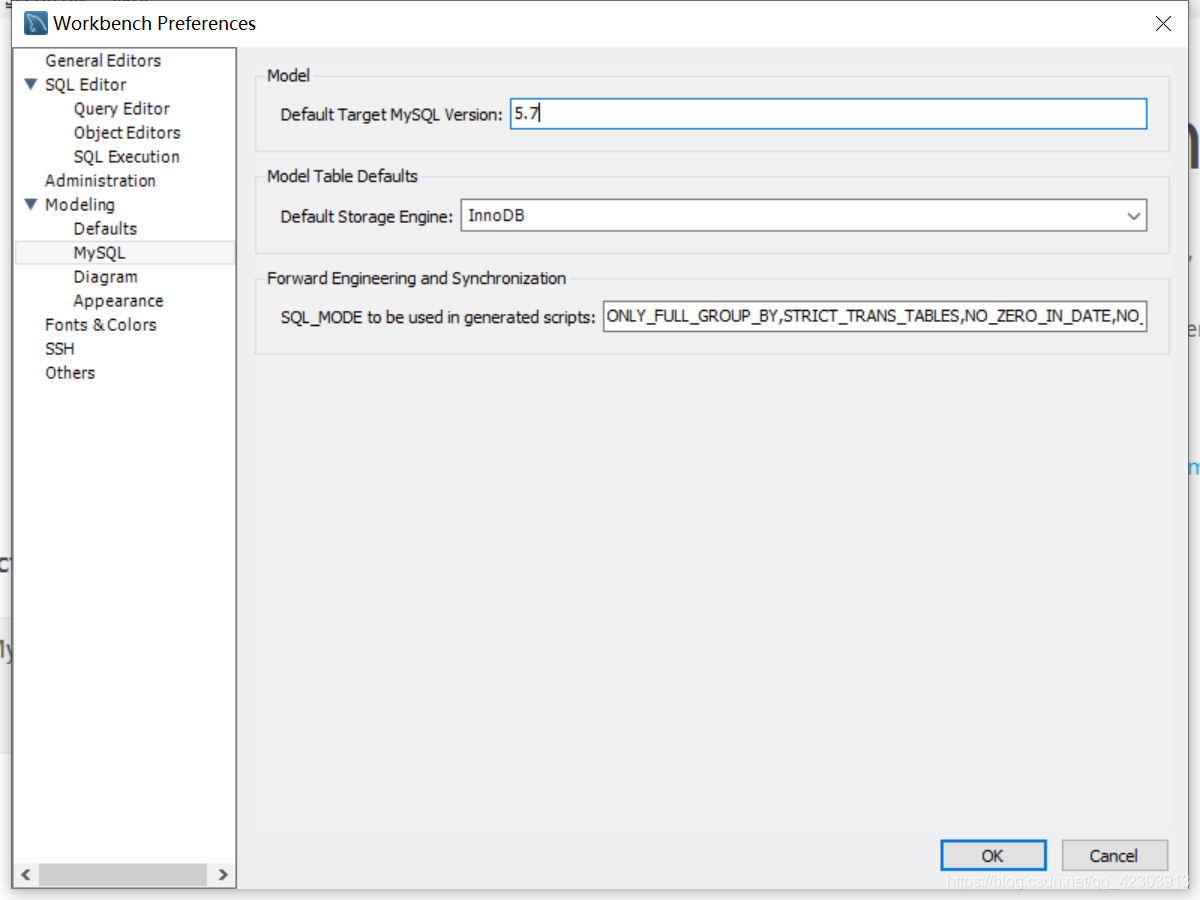Screen dimensions: 1200x900
Task: Click the sidebar horizontal scrollbar thumb
Action: tap(122, 875)
